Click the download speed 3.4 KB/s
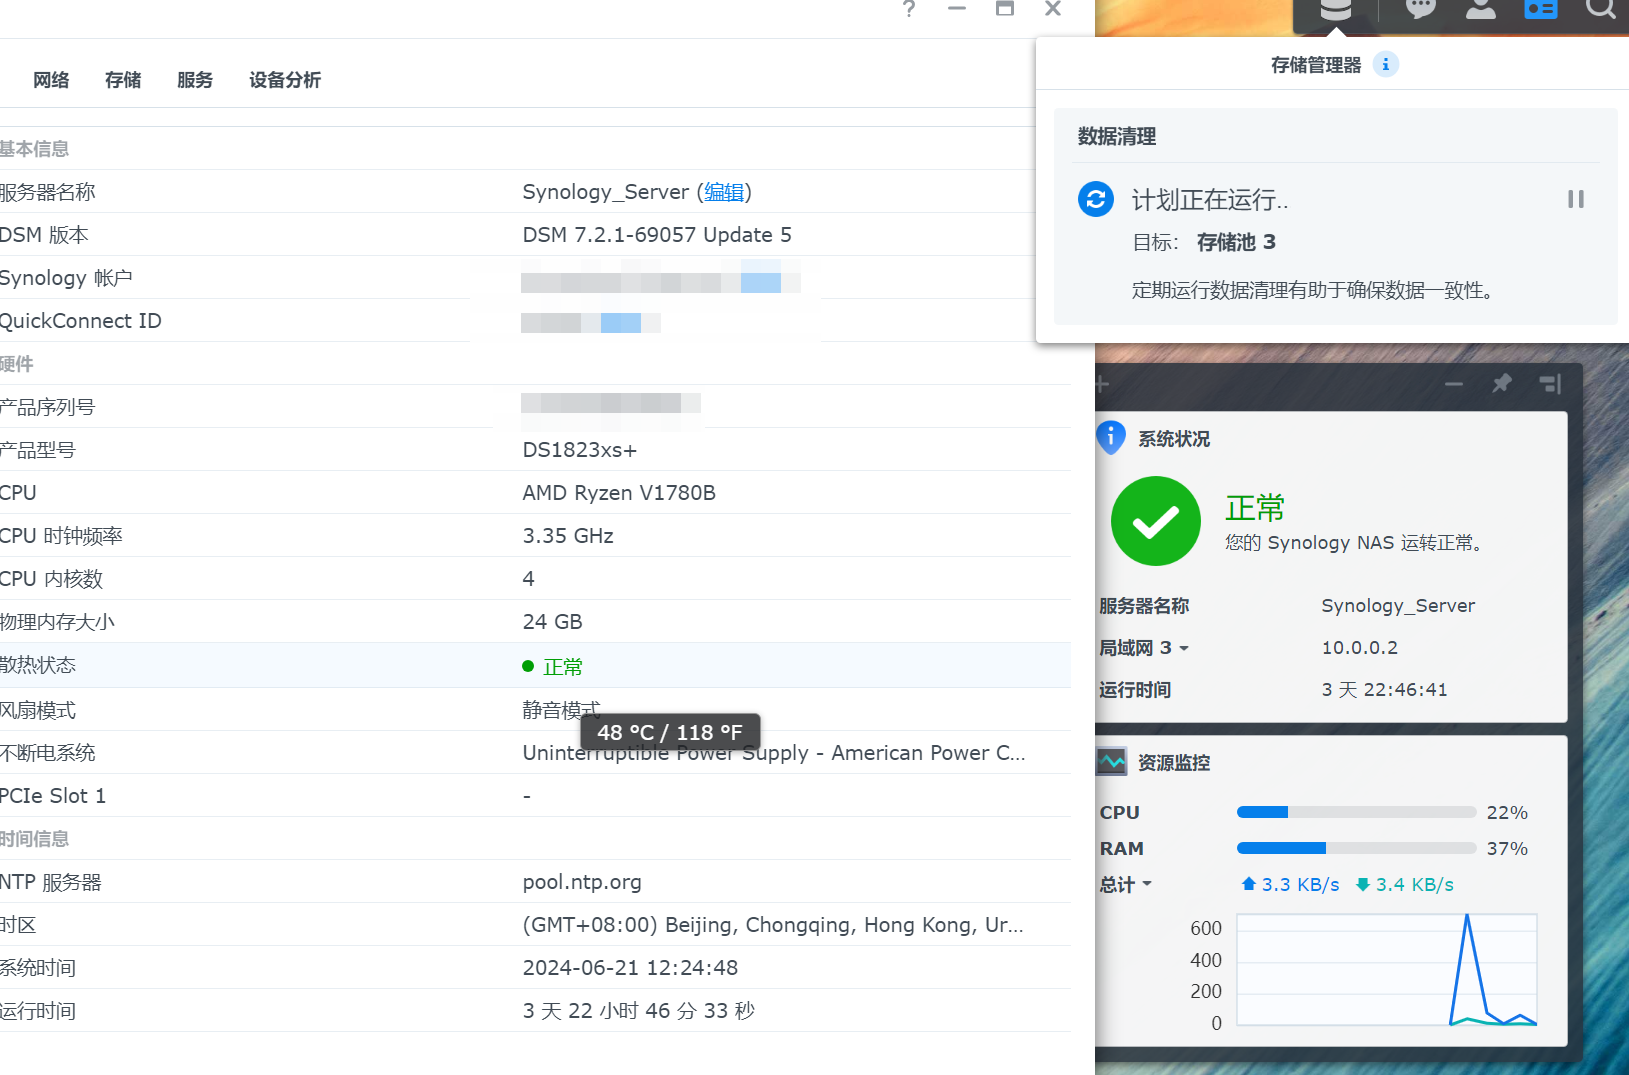The width and height of the screenshot is (1629, 1075). point(1405,884)
